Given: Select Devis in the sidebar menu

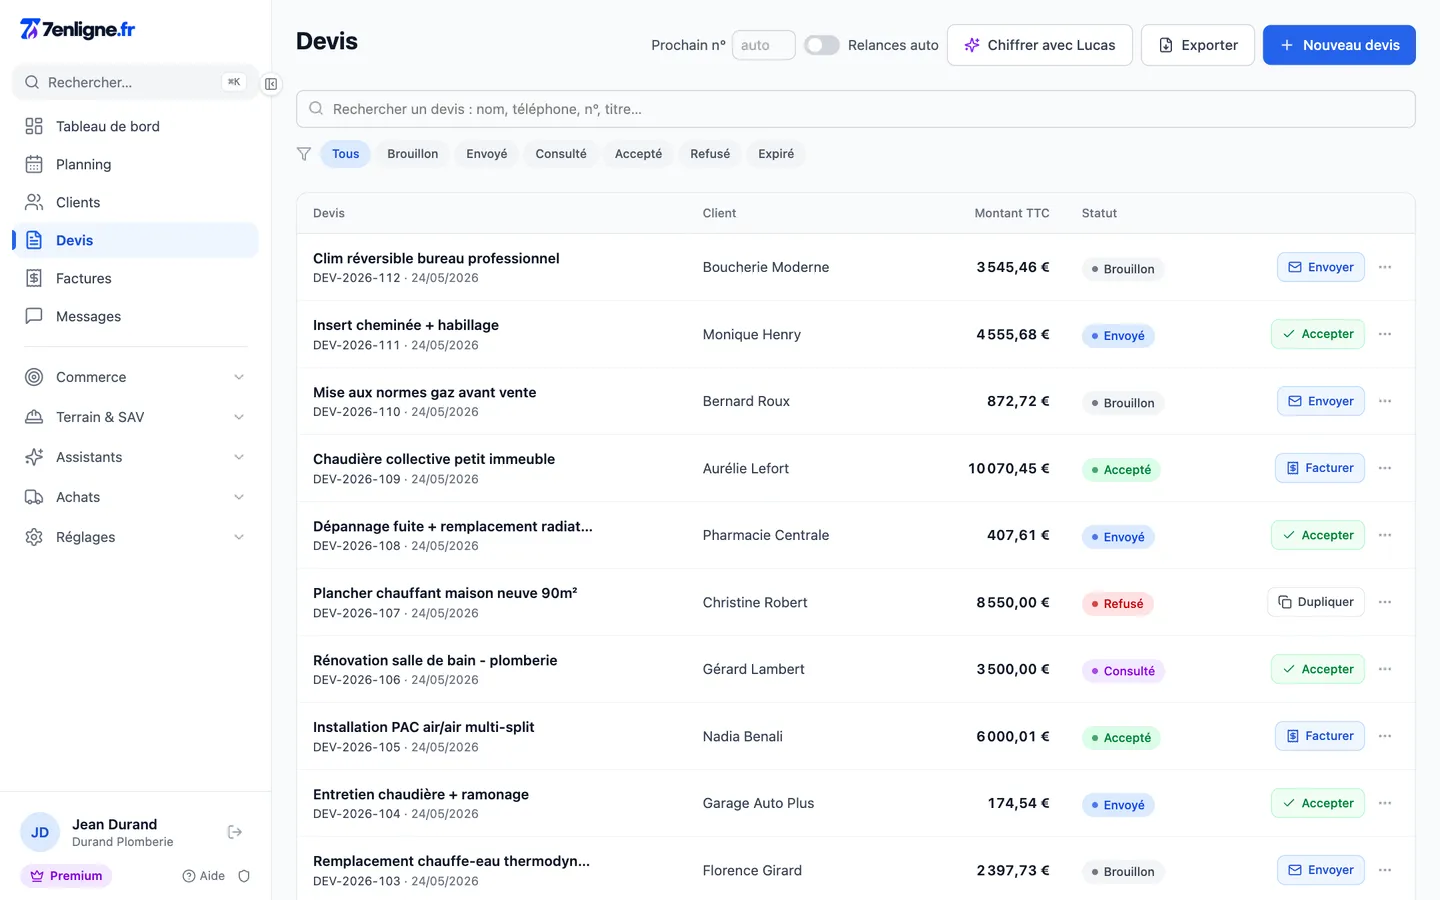Looking at the screenshot, I should [135, 240].
